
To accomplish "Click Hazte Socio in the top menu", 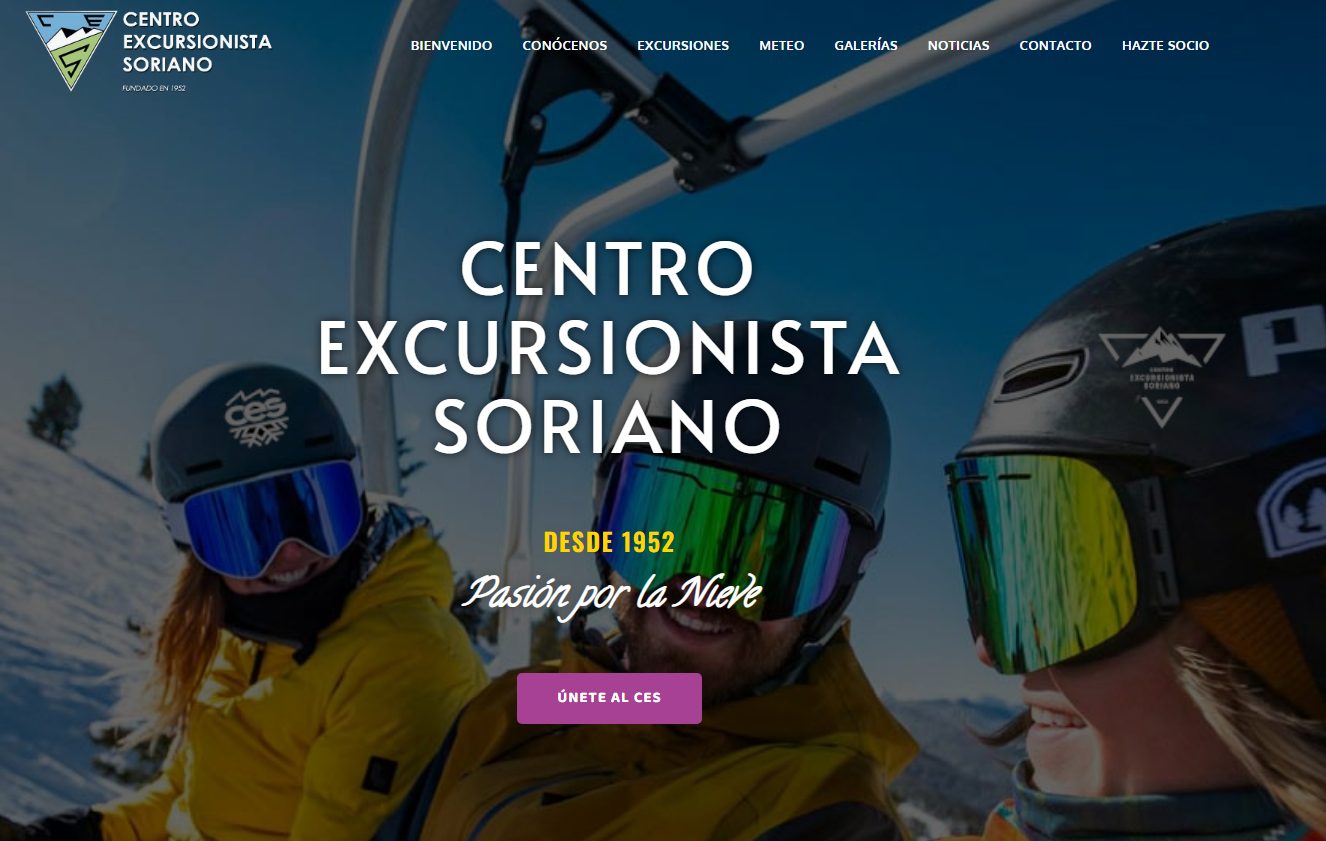I will pyautogui.click(x=1165, y=45).
